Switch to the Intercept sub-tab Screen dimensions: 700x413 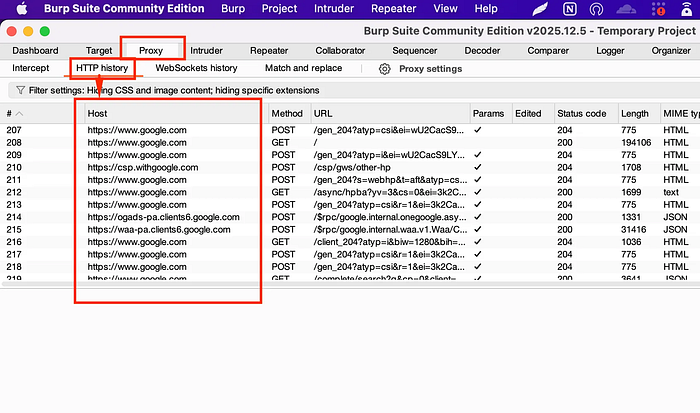point(30,68)
